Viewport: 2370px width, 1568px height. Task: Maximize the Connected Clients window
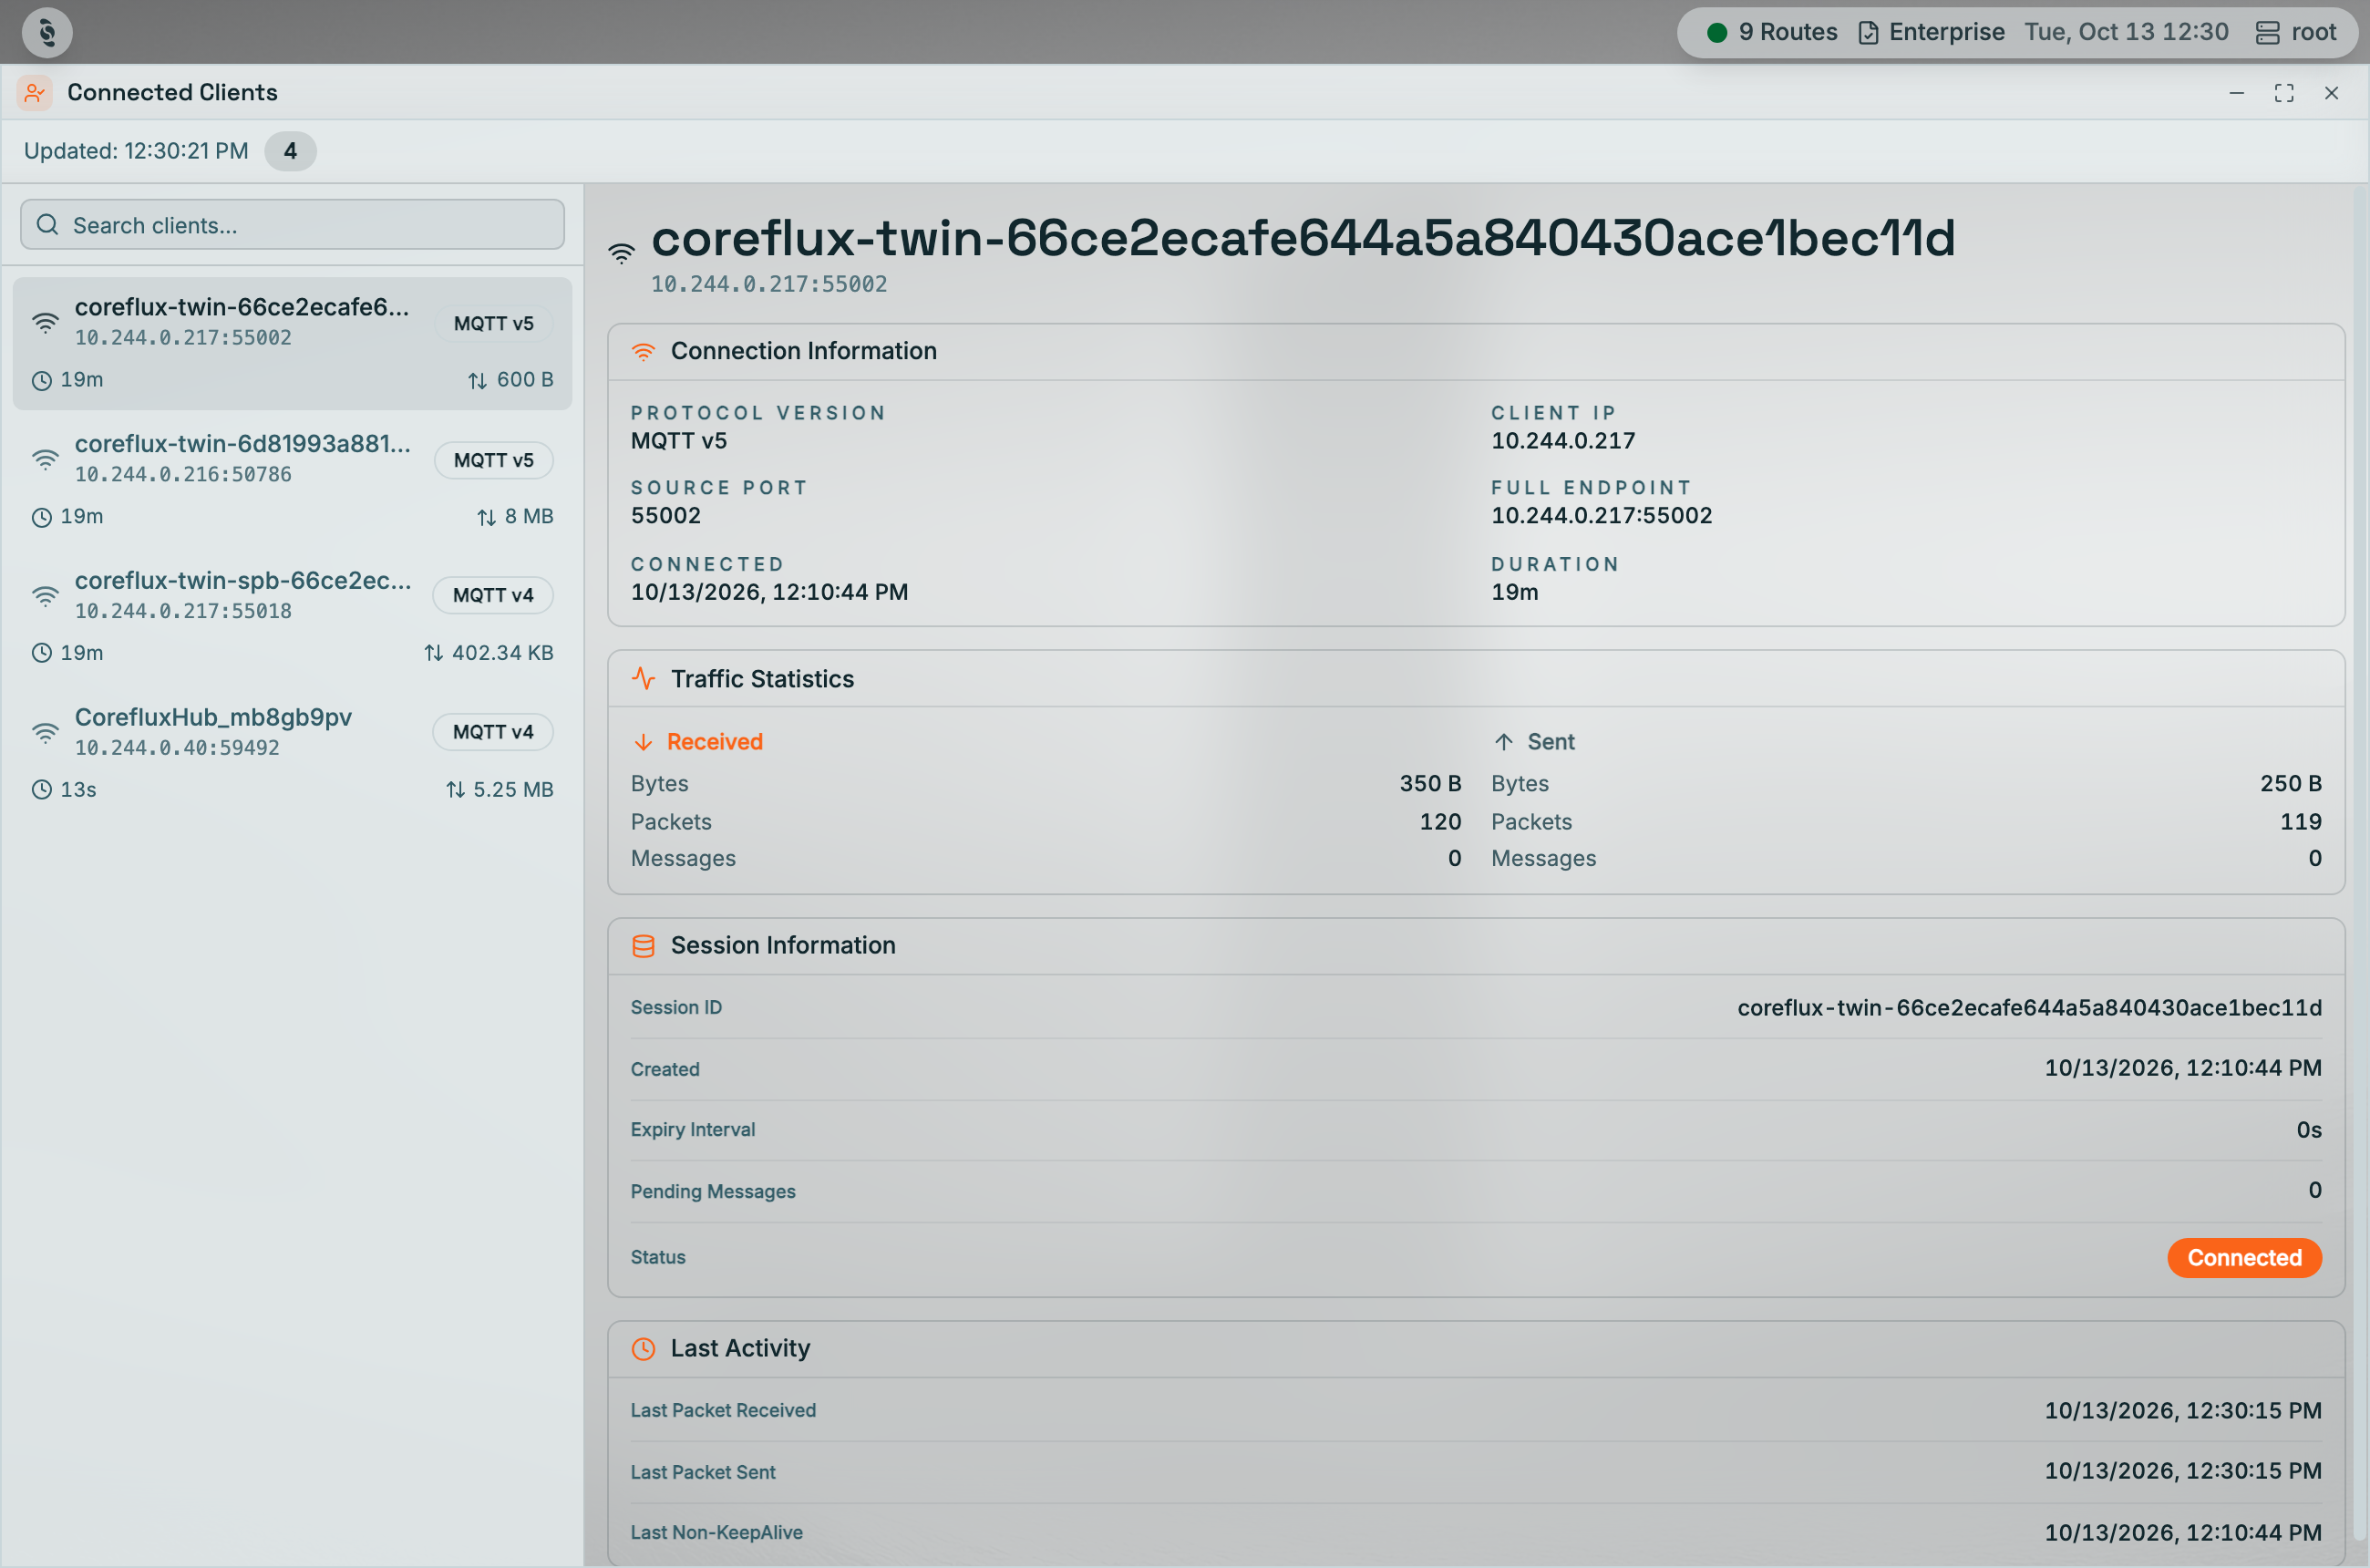pos(2284,93)
